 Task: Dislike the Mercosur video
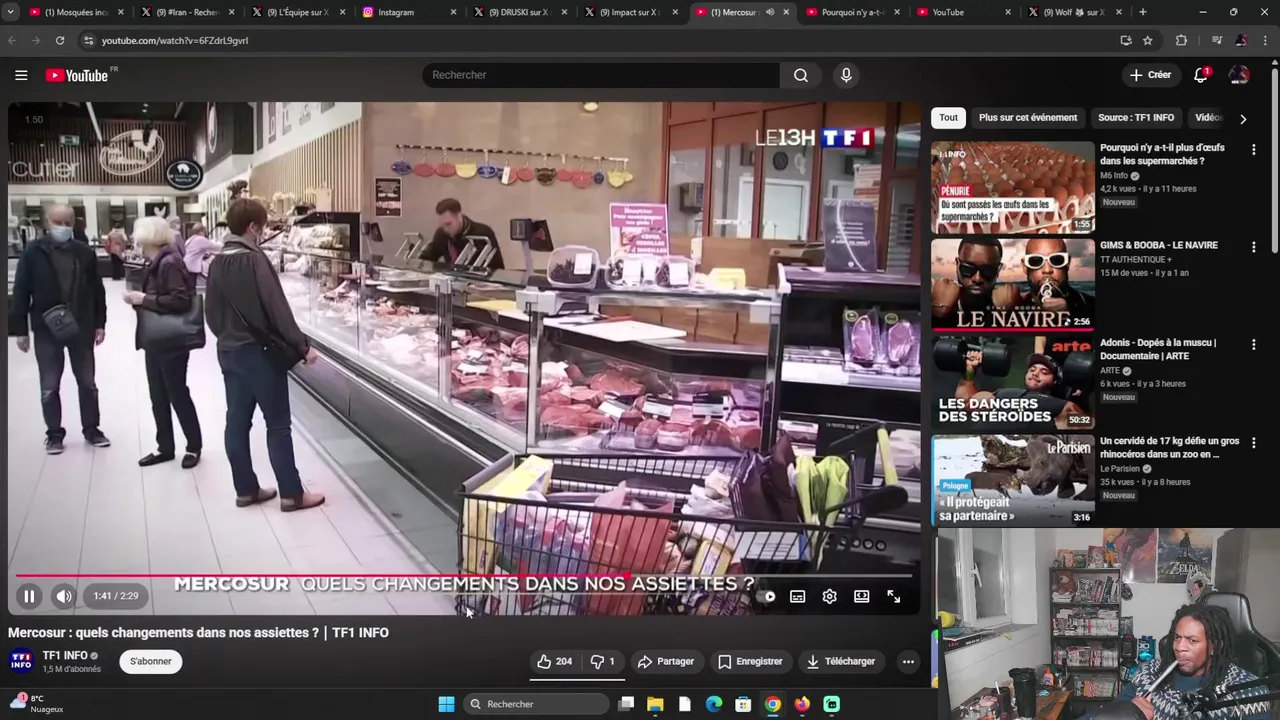click(603, 661)
